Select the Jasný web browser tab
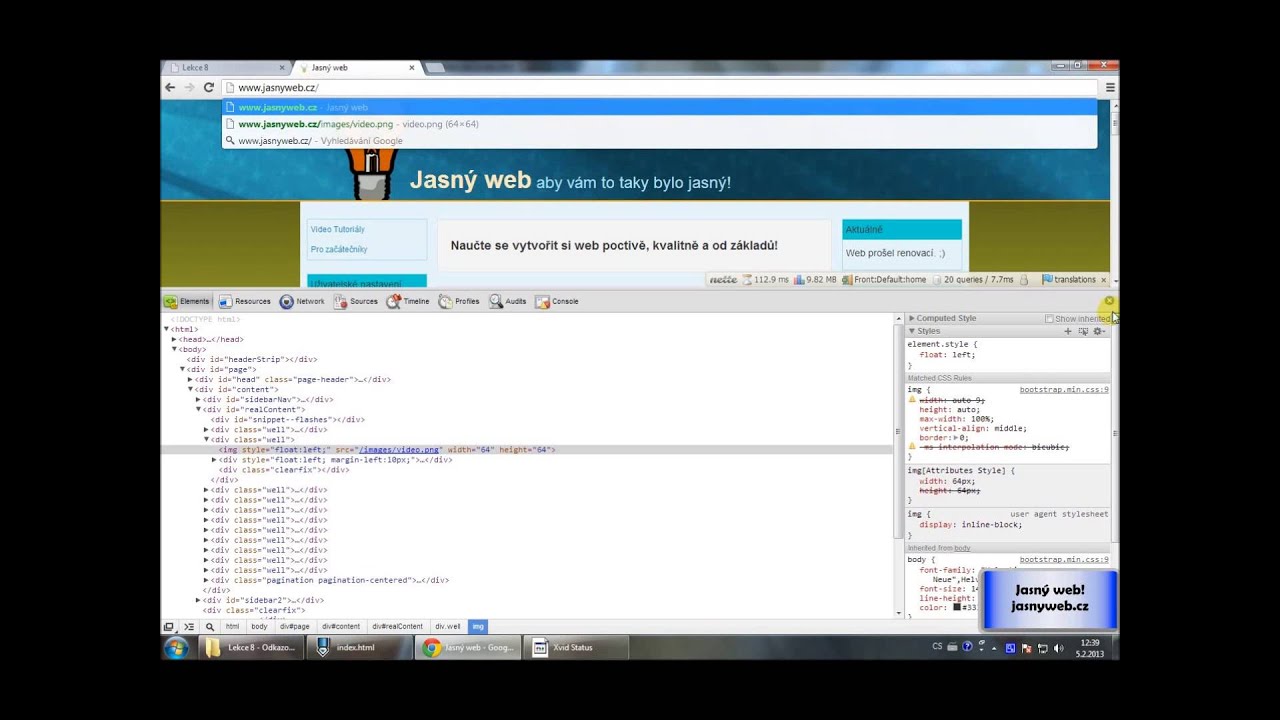This screenshot has width=1280, height=720. (357, 67)
